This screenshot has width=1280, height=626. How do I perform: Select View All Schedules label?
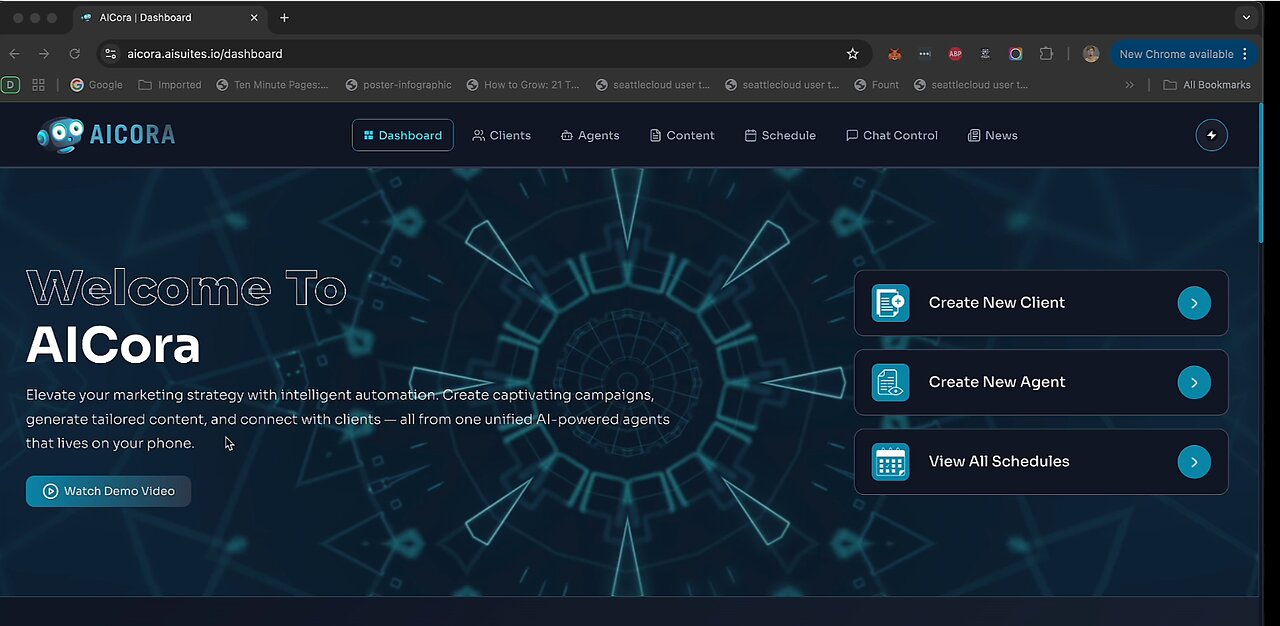pyautogui.click(x=999, y=461)
